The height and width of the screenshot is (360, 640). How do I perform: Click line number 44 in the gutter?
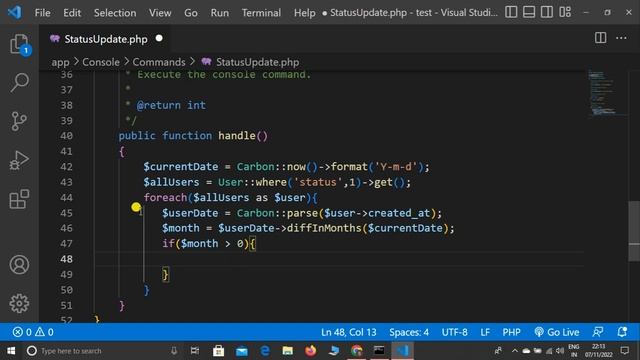coord(66,198)
